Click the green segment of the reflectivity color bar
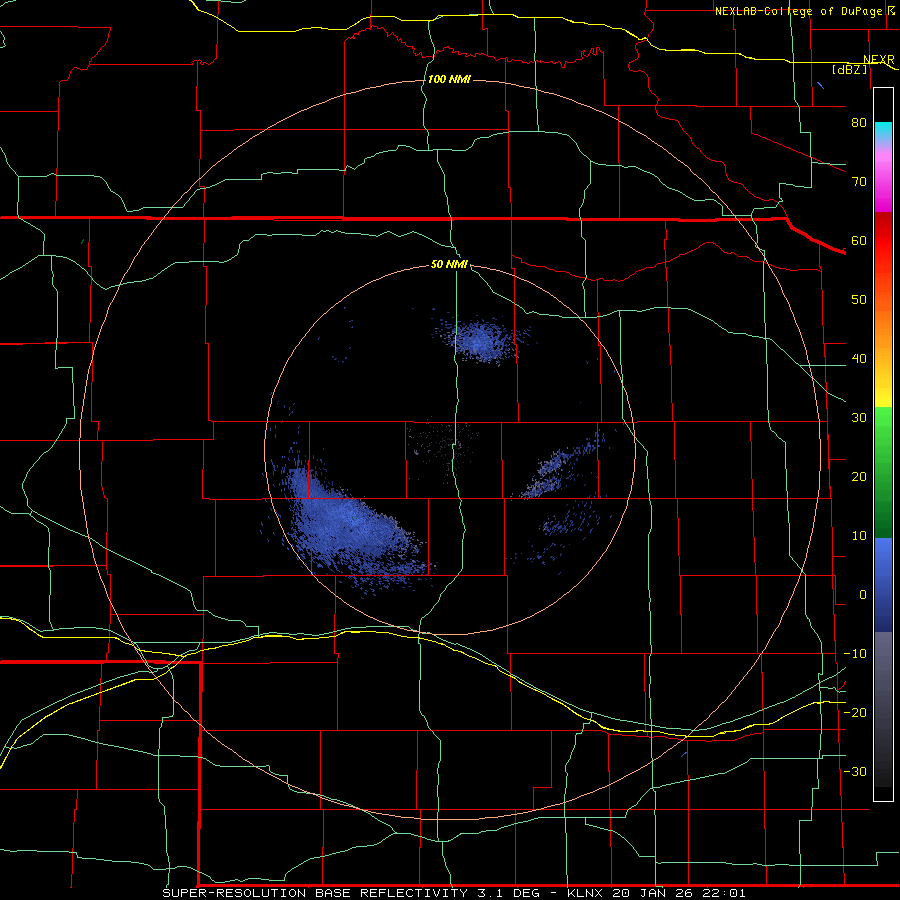Screen dimensions: 900x900 pyautogui.click(x=883, y=472)
